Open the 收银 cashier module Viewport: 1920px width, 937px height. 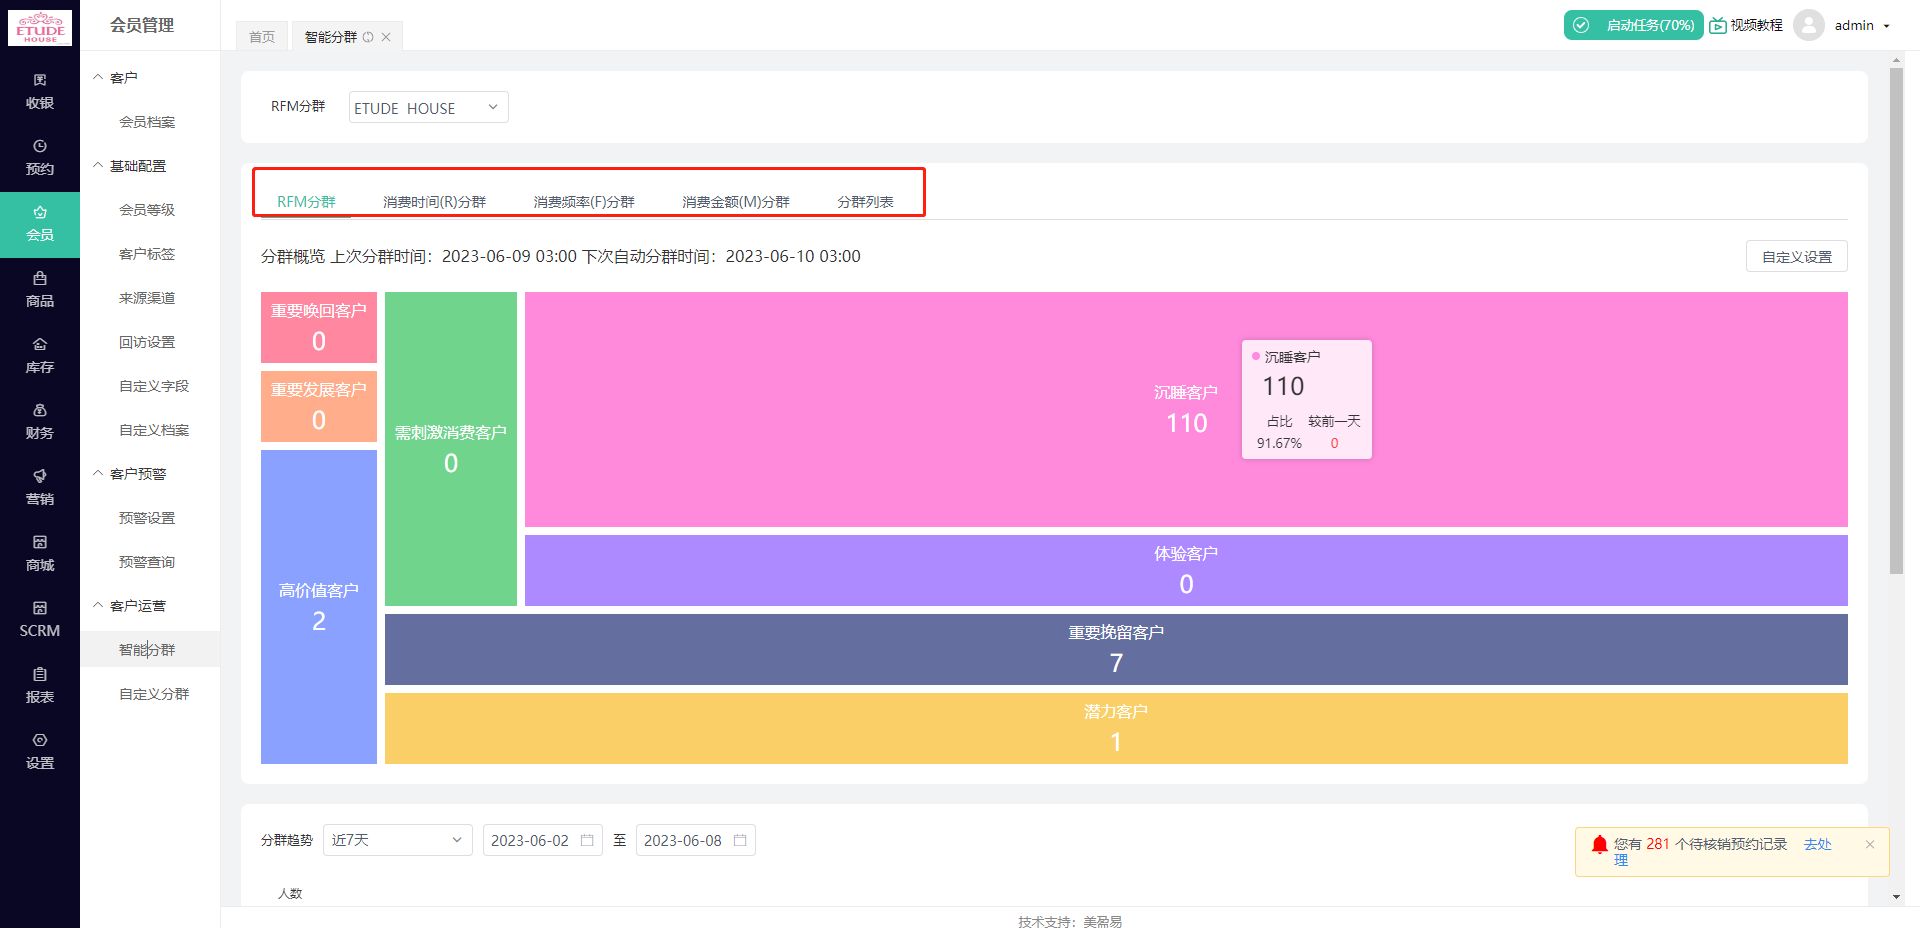click(x=40, y=91)
